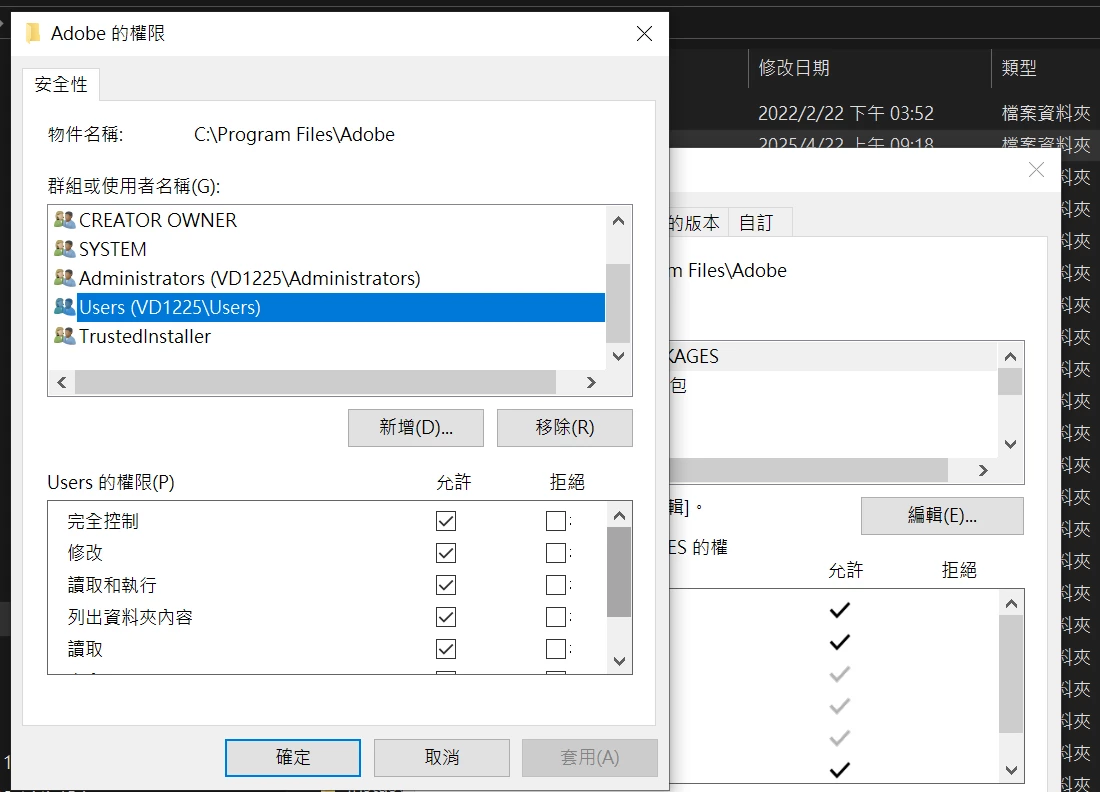Click the 完全控制 permission label

tap(103, 521)
